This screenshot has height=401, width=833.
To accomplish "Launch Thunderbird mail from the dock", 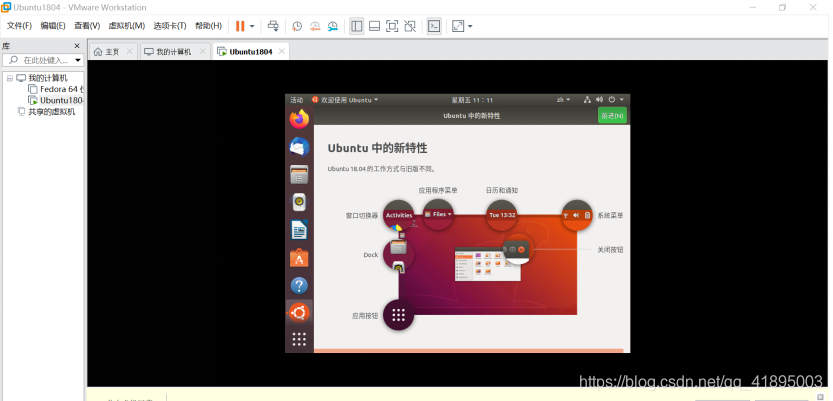I will [299, 147].
